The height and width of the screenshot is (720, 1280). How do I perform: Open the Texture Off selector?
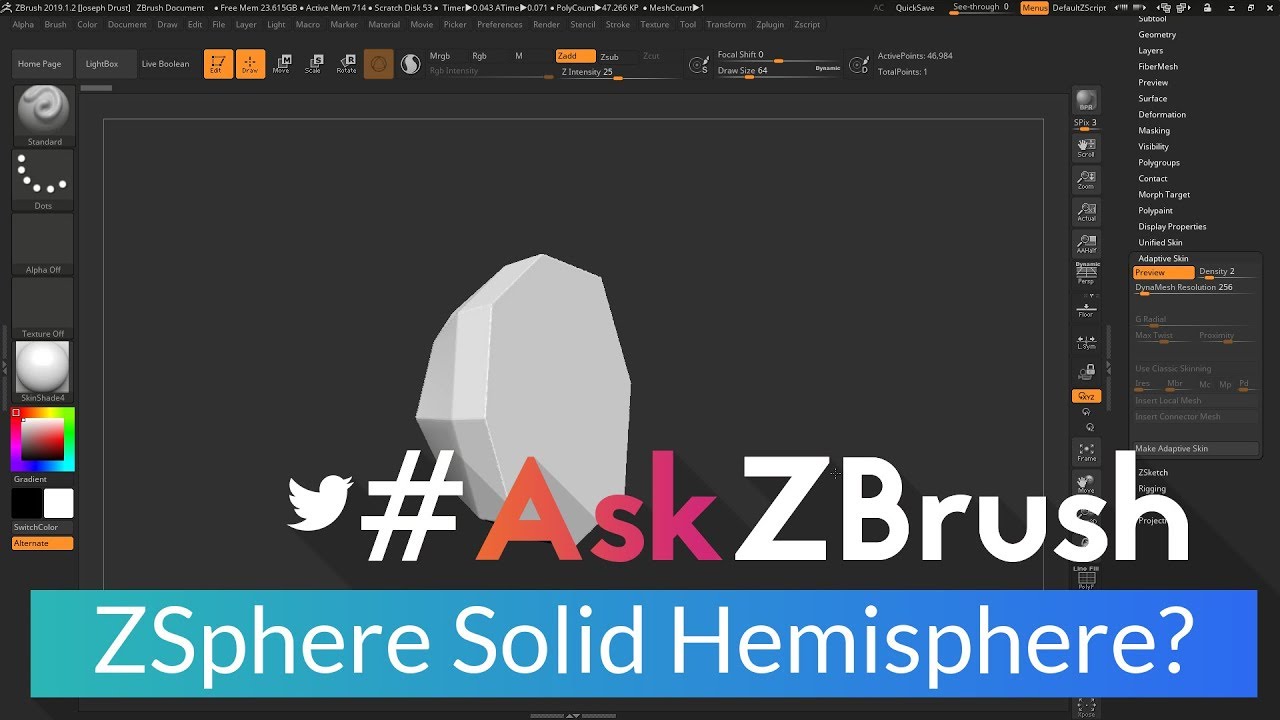(x=43, y=308)
